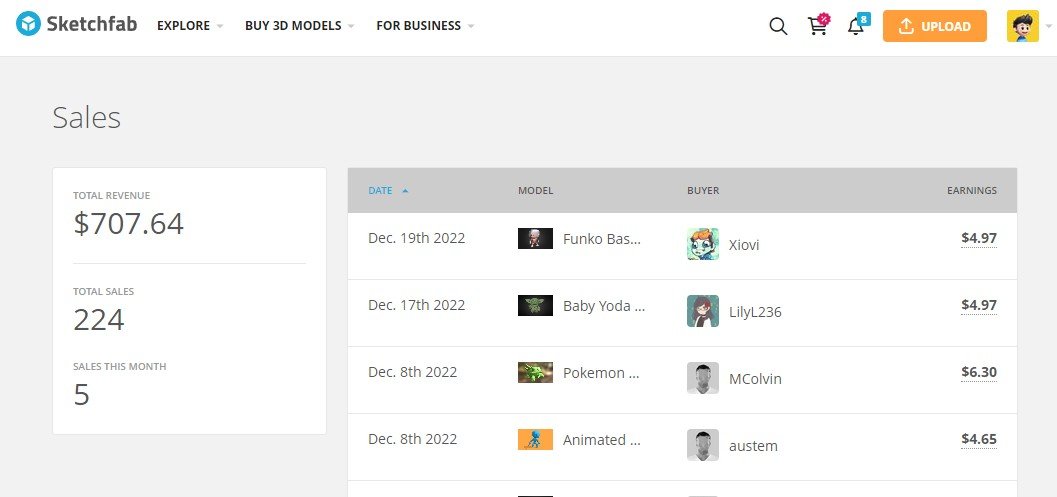Click the $6.30 earnings amount
The image size is (1057, 497).
[x=979, y=372]
